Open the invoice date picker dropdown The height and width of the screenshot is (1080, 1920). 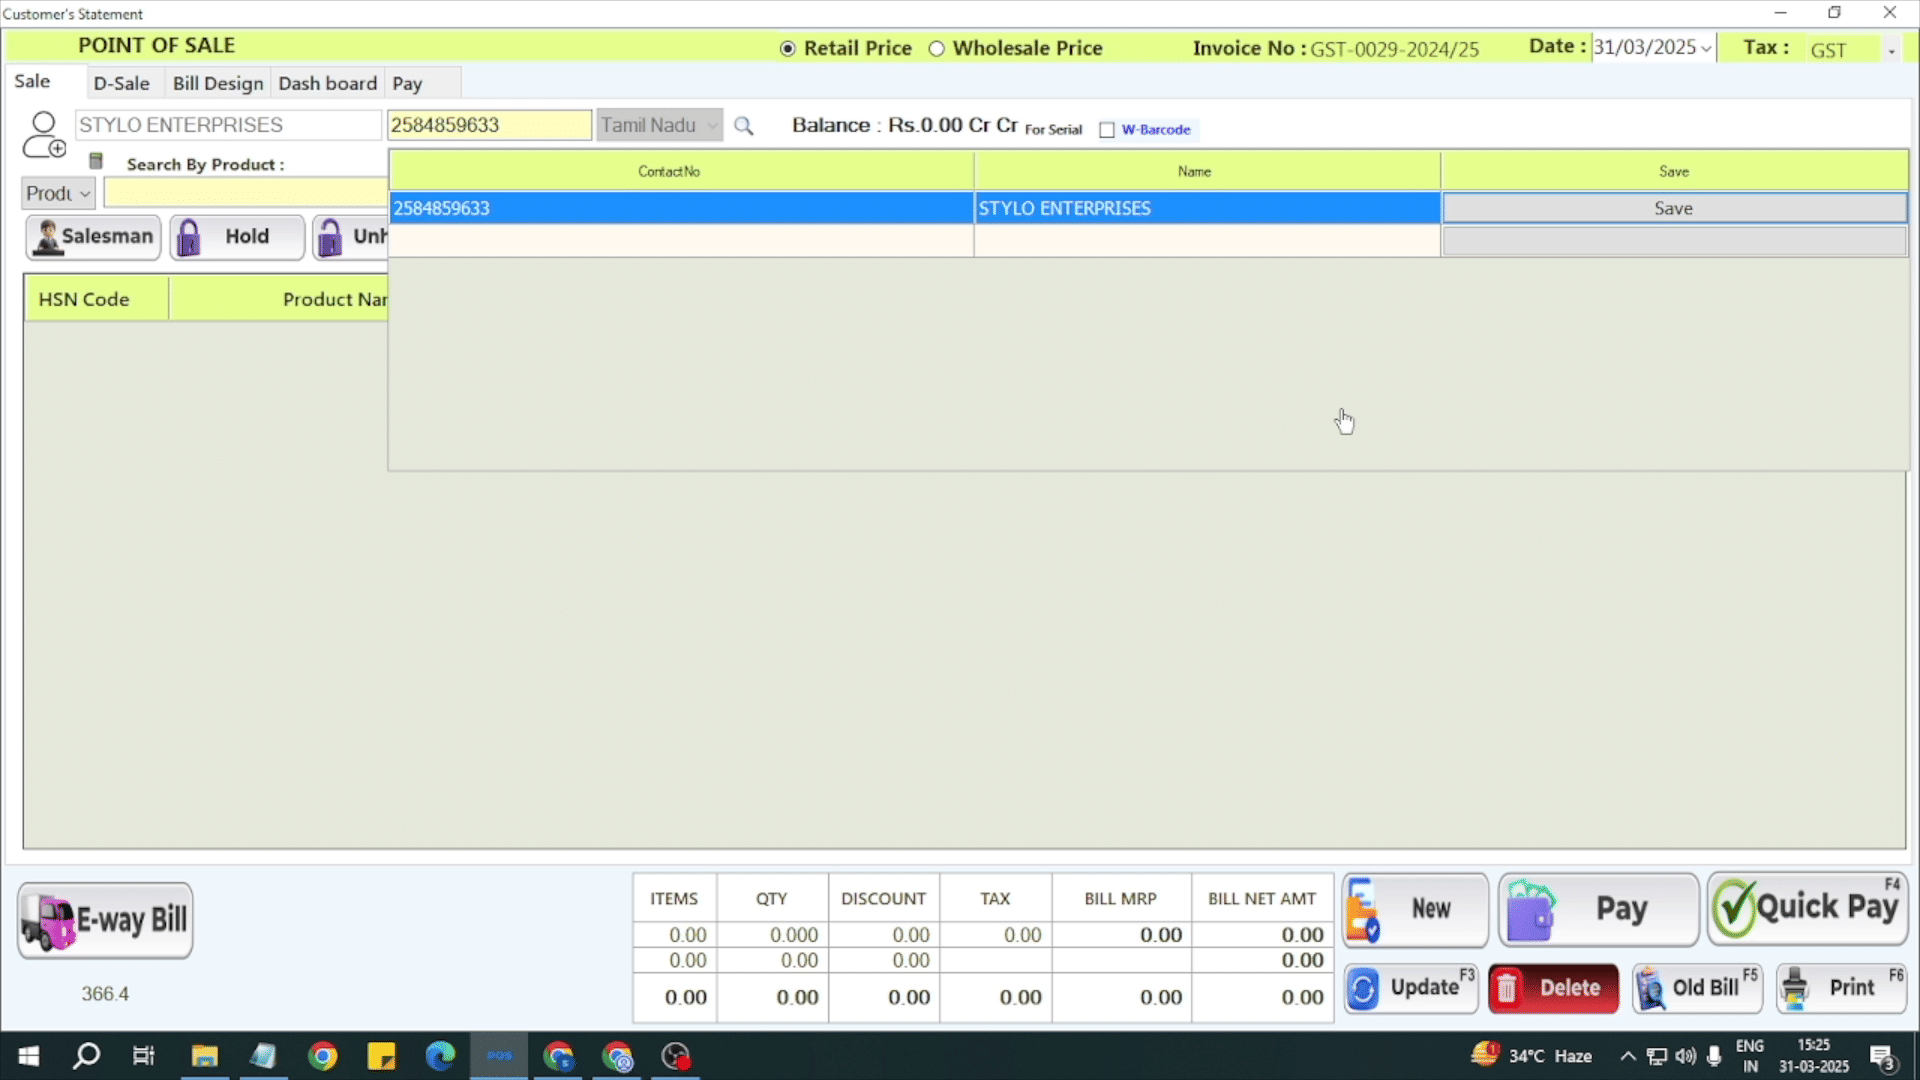1705,49
